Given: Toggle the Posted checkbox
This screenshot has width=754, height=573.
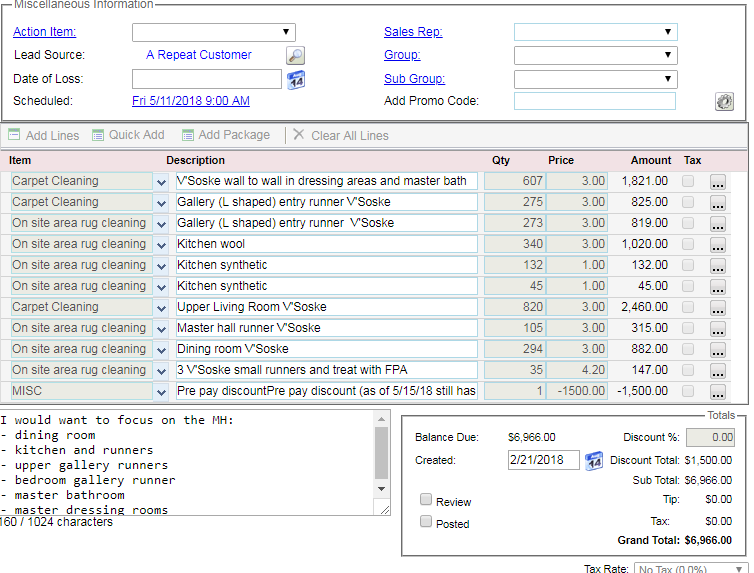Looking at the screenshot, I should (x=426, y=522).
